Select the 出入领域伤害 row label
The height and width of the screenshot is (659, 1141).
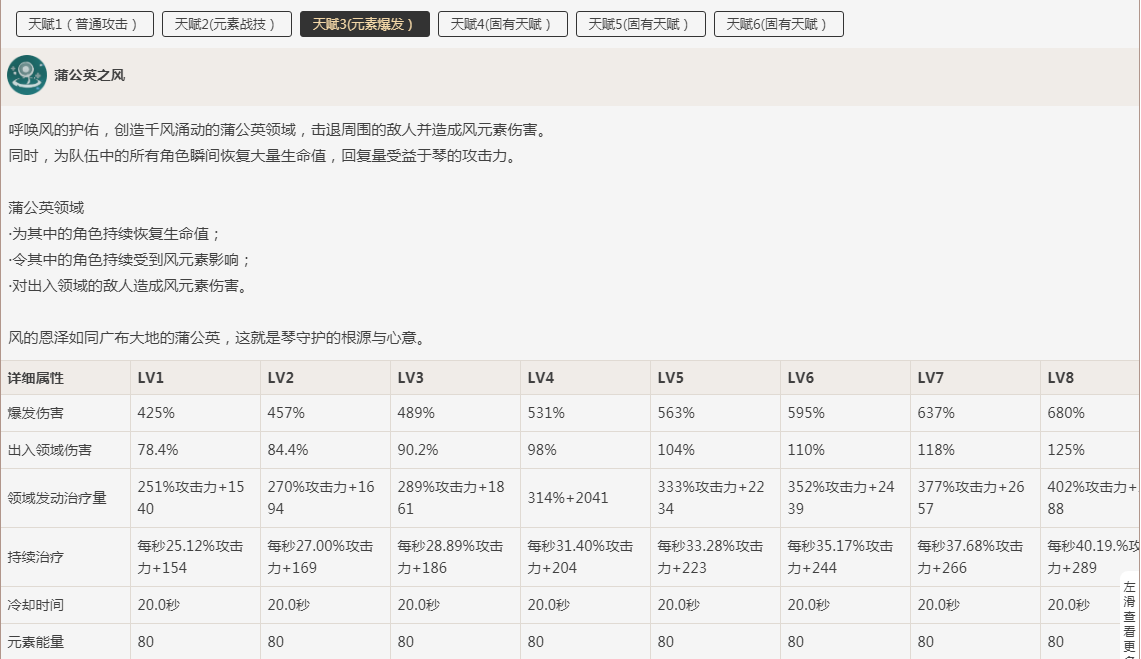click(x=50, y=450)
